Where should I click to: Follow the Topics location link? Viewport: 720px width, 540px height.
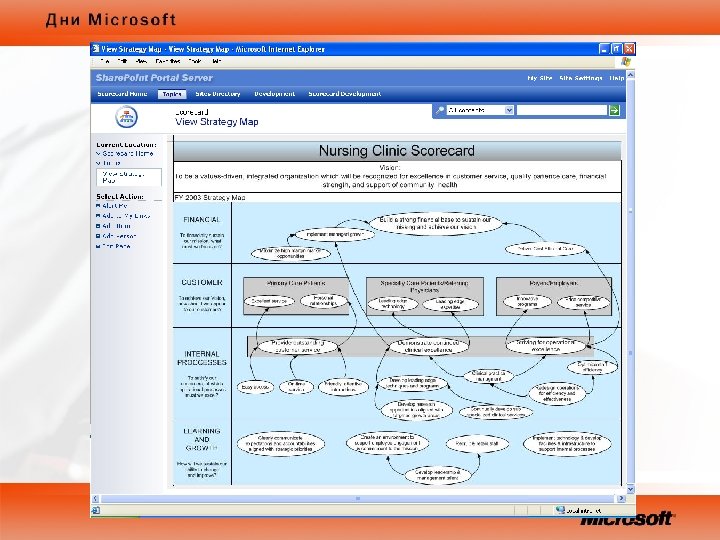pyautogui.click(x=112, y=163)
